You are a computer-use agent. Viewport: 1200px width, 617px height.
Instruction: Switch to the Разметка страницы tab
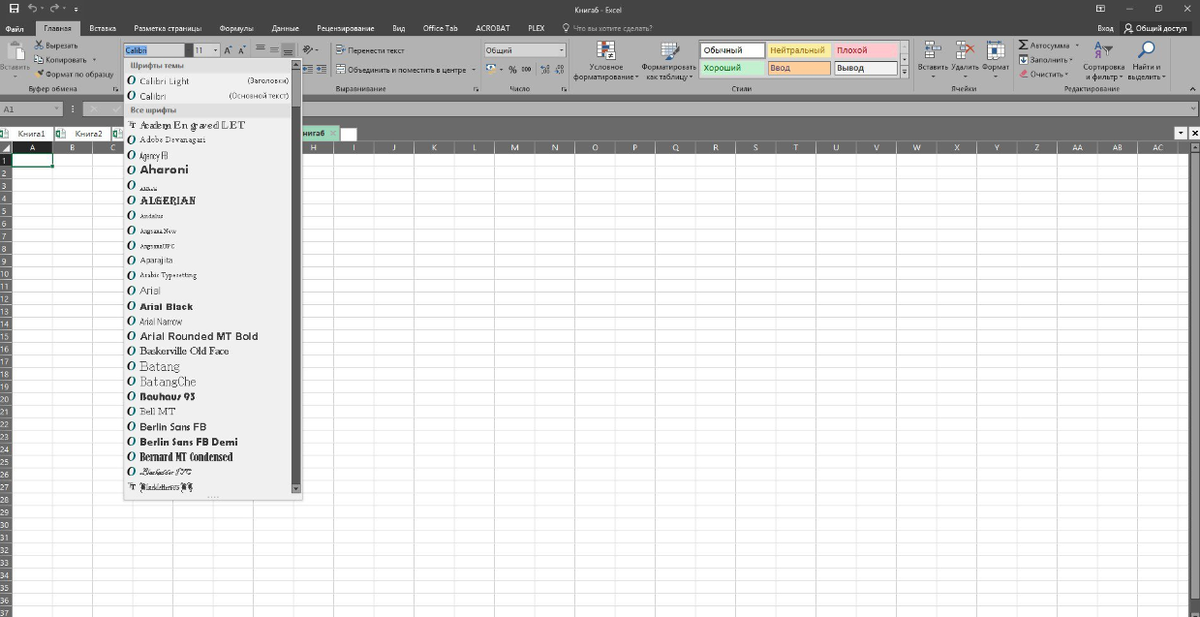(167, 29)
